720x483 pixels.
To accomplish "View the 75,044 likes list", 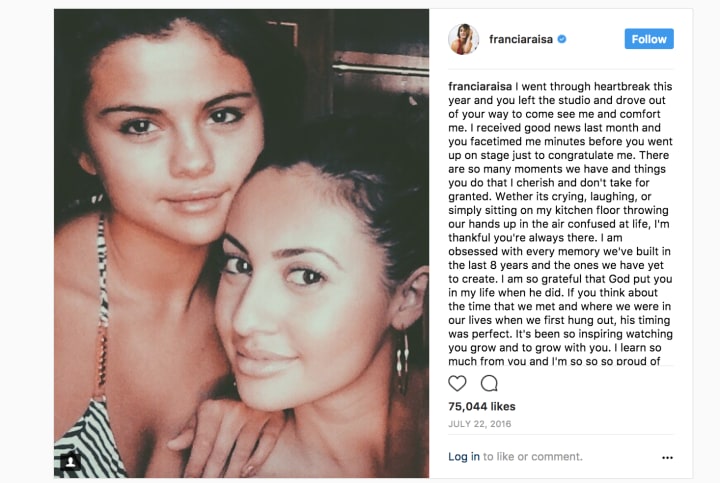I will point(482,406).
